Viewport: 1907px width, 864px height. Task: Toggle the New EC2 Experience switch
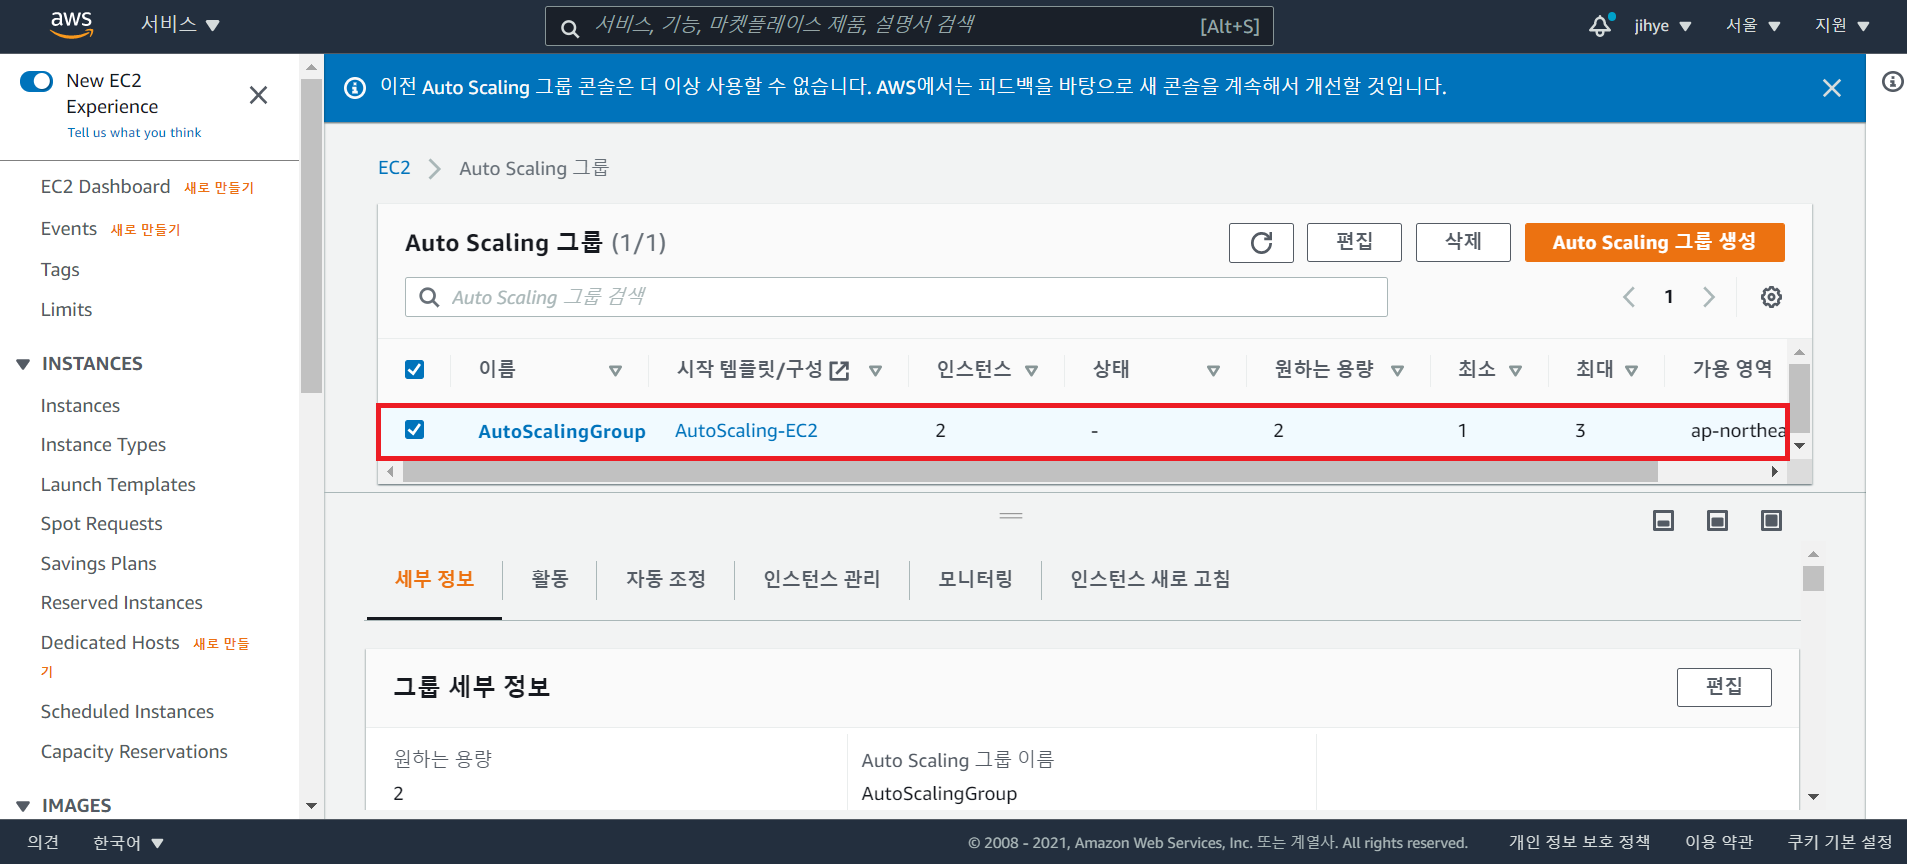[x=37, y=81]
